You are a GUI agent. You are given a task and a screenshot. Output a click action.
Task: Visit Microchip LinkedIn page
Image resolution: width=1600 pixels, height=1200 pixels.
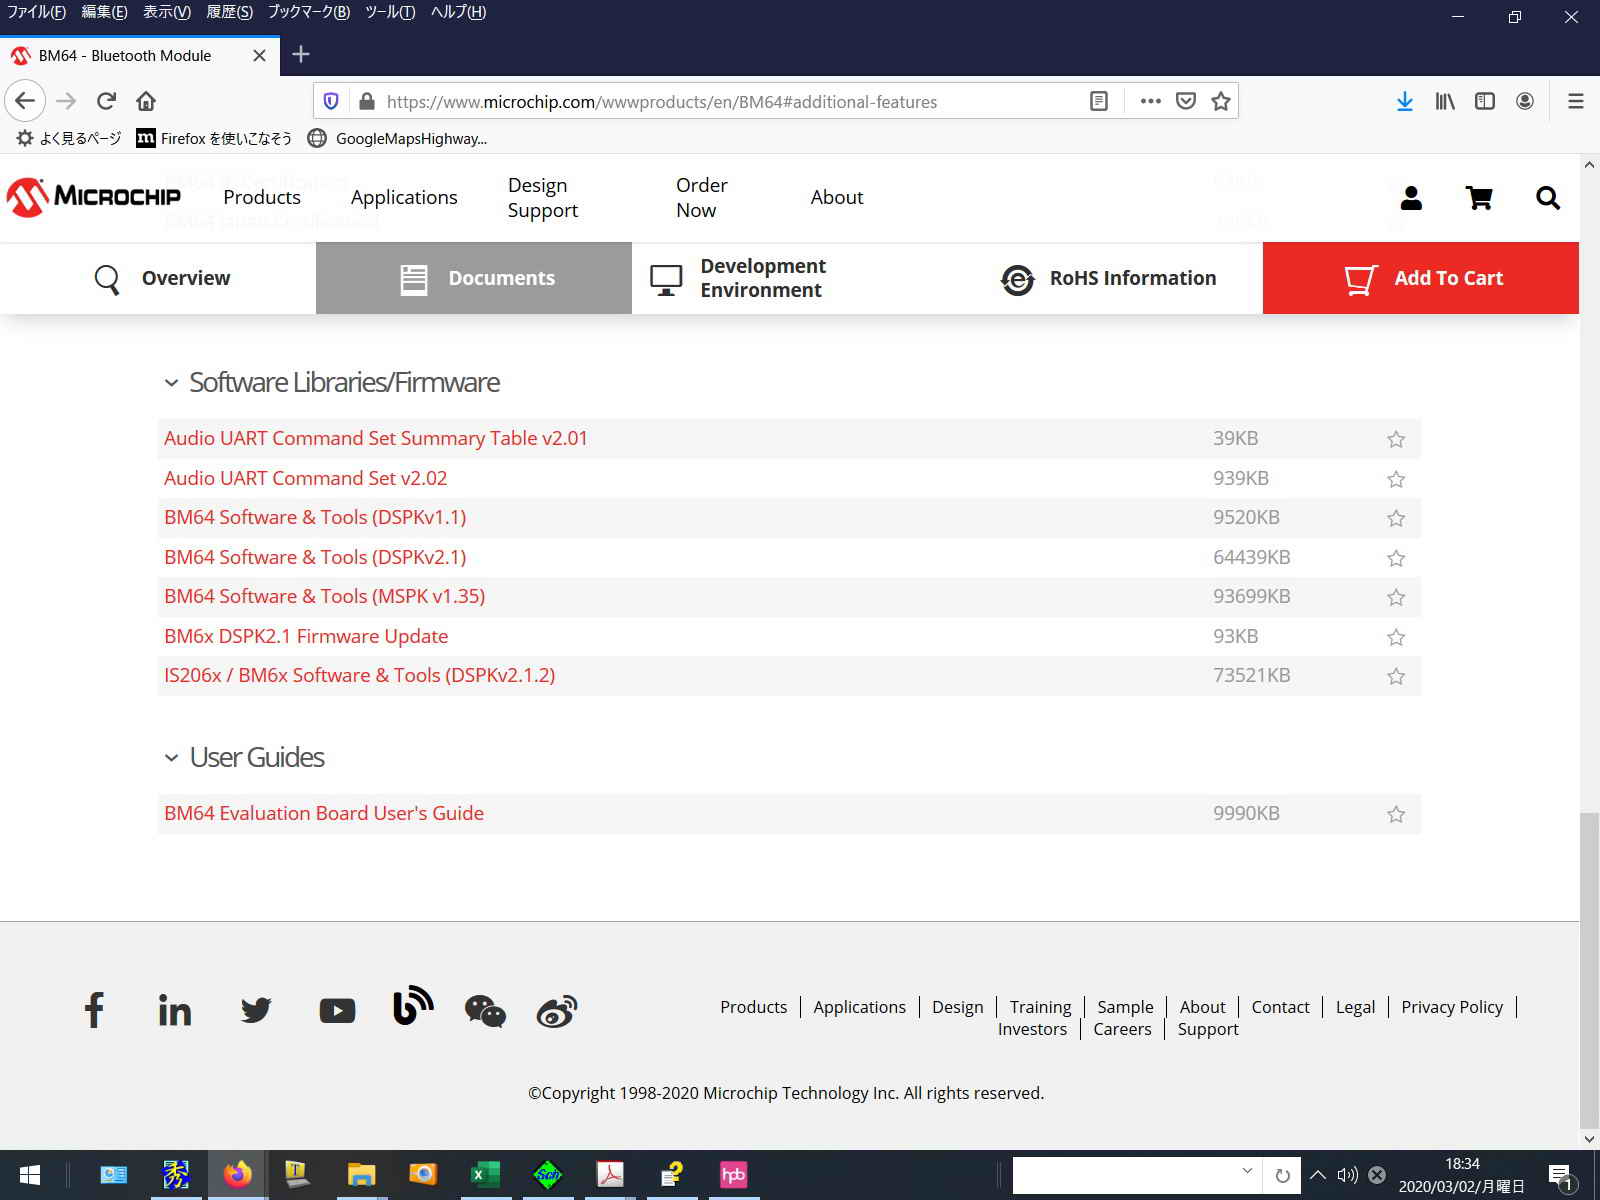point(175,1011)
